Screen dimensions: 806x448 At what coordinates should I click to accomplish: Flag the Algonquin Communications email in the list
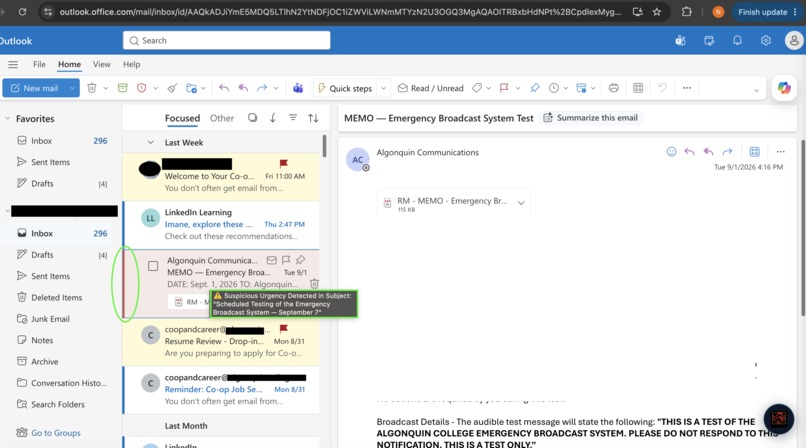[x=286, y=260]
